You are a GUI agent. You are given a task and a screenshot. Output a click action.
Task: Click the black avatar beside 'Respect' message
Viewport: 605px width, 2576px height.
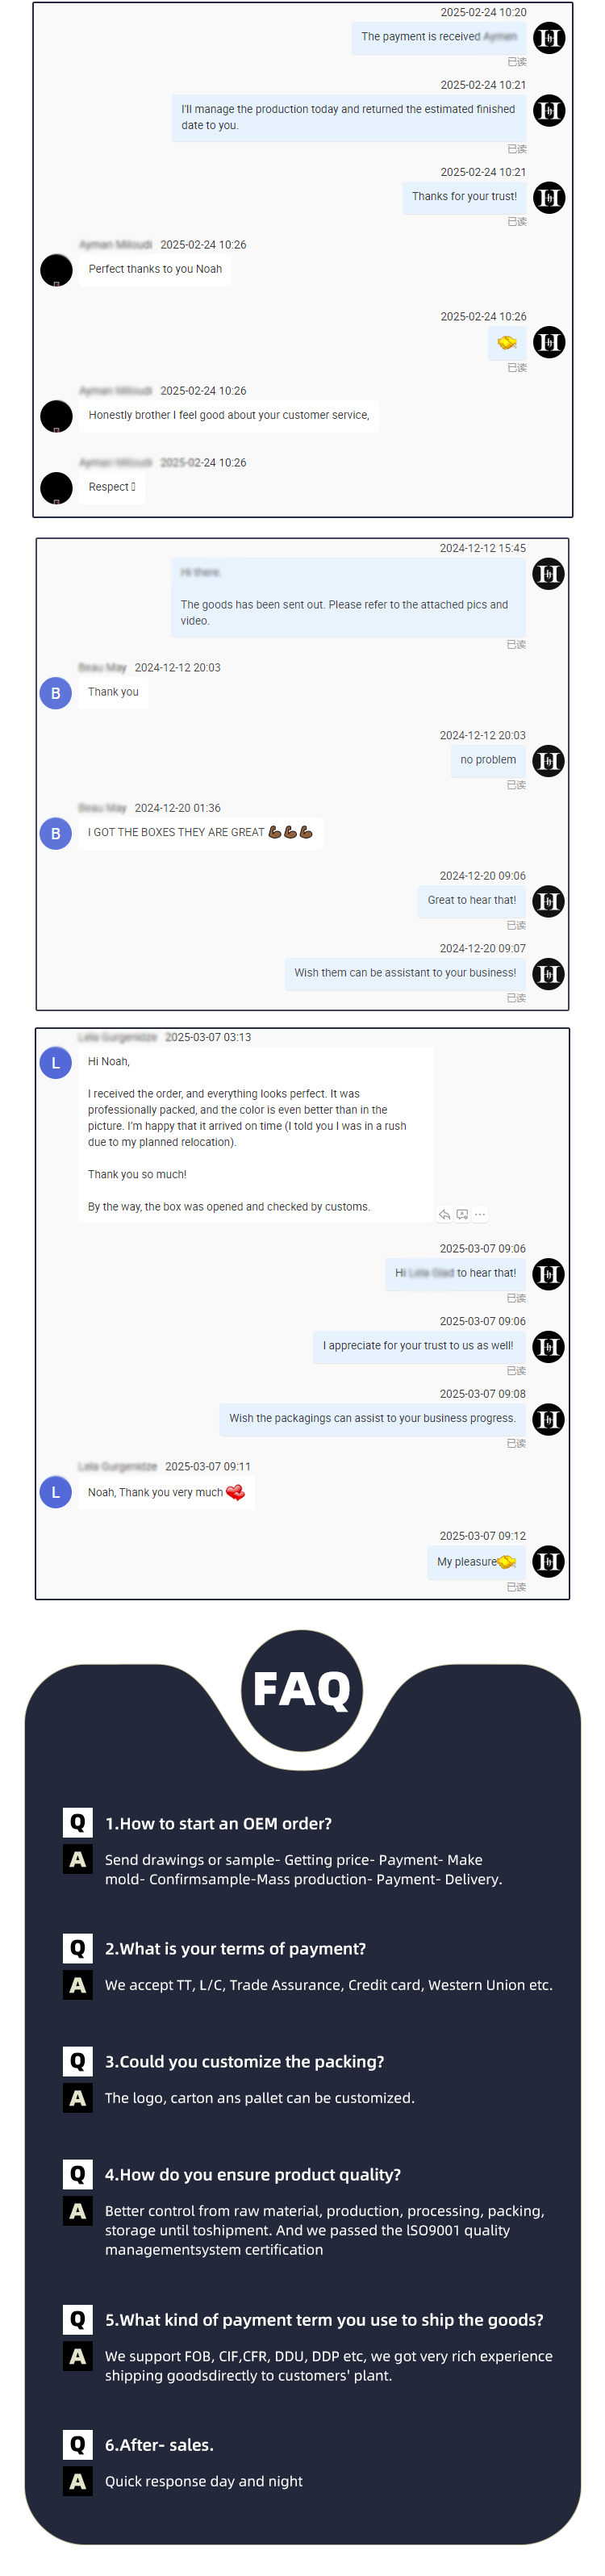(56, 488)
